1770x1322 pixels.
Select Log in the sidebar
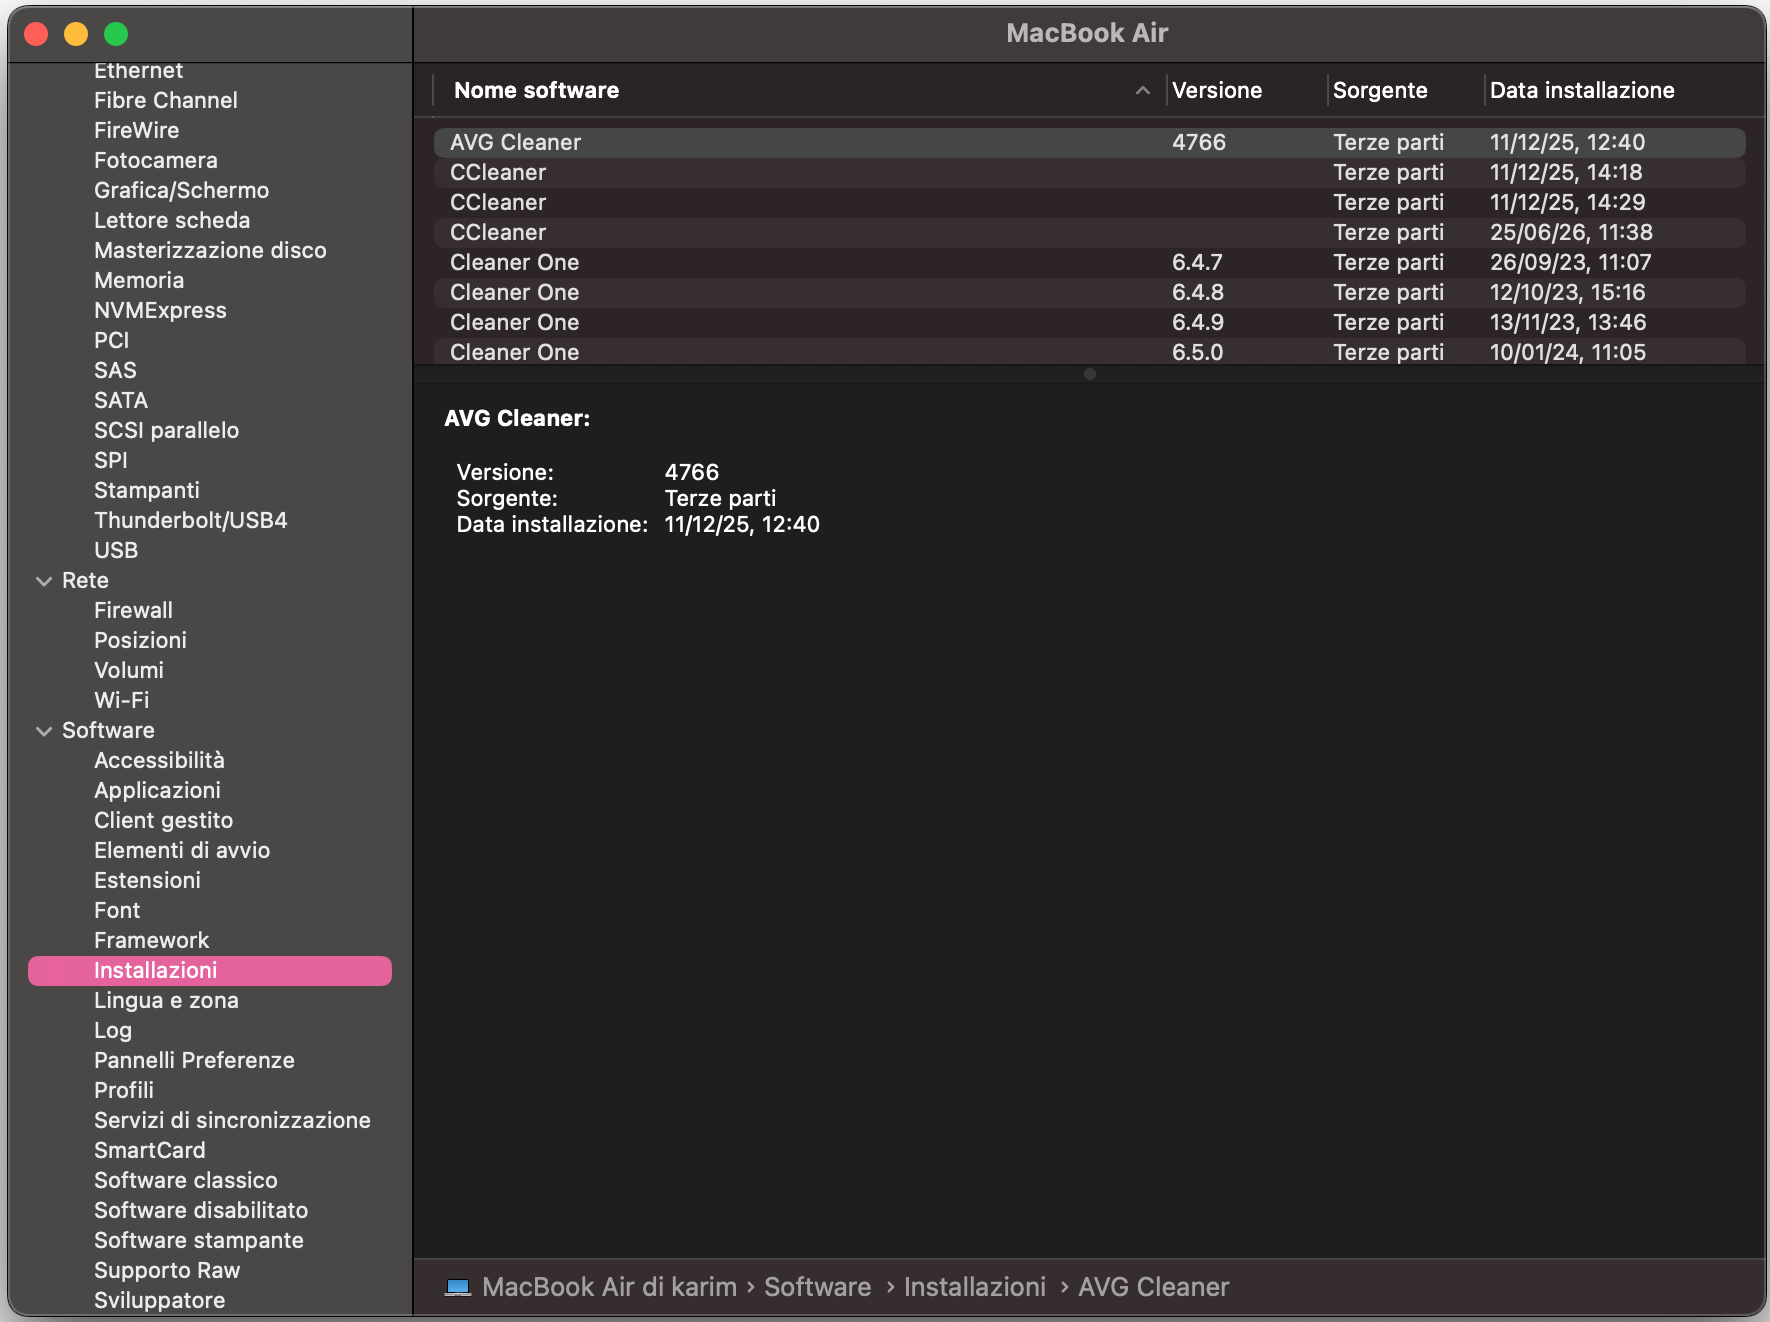coord(113,1030)
